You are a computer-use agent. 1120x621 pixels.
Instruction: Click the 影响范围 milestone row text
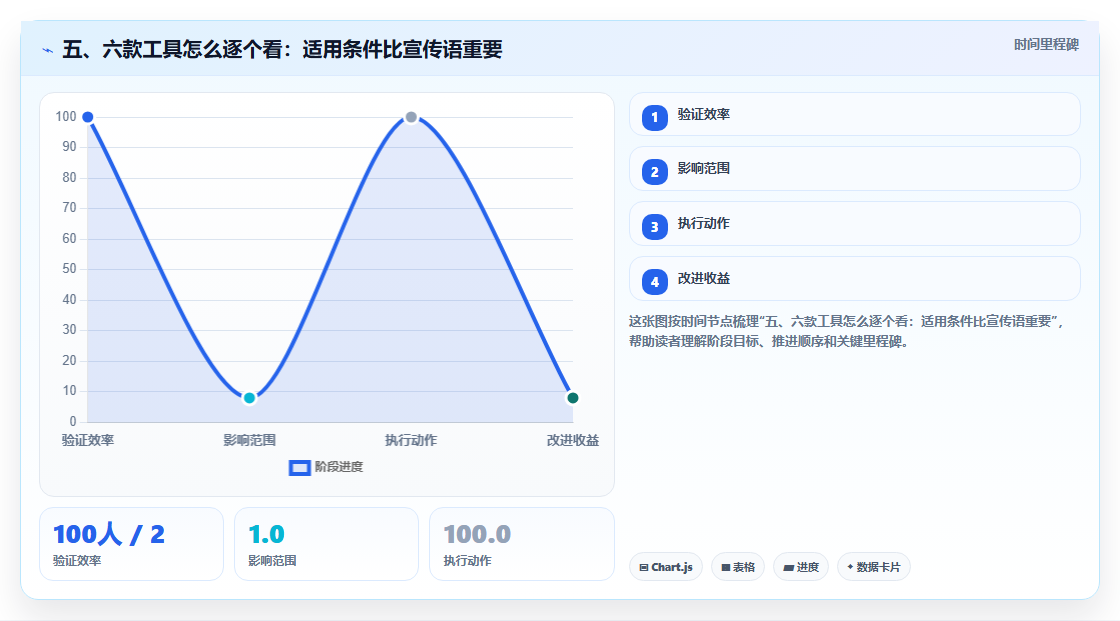point(704,169)
